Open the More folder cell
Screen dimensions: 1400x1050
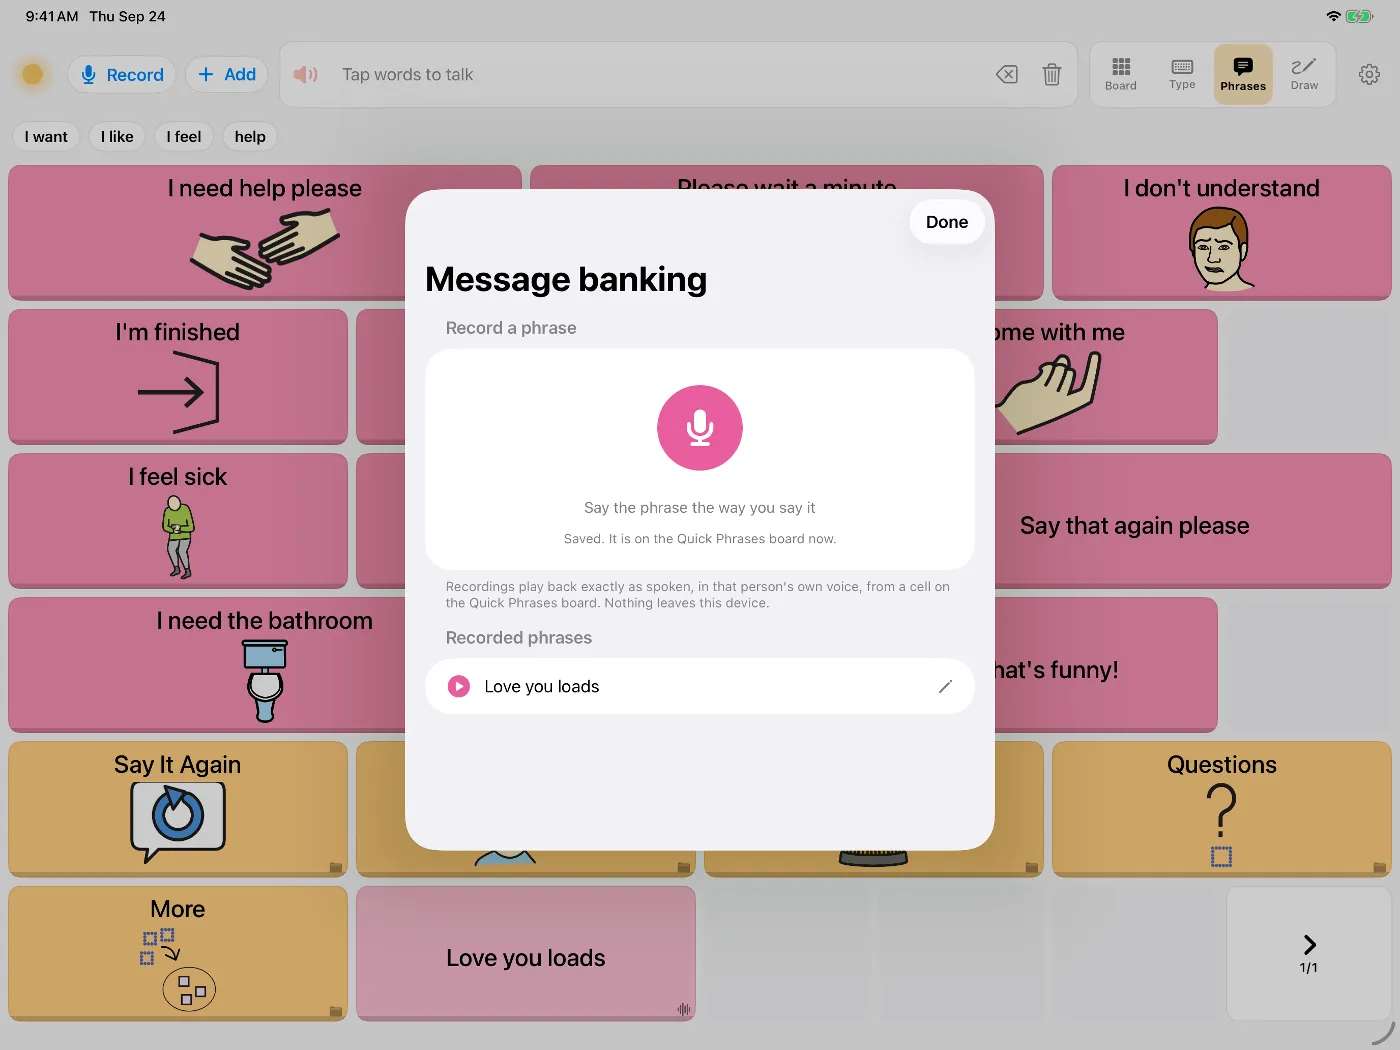(178, 954)
